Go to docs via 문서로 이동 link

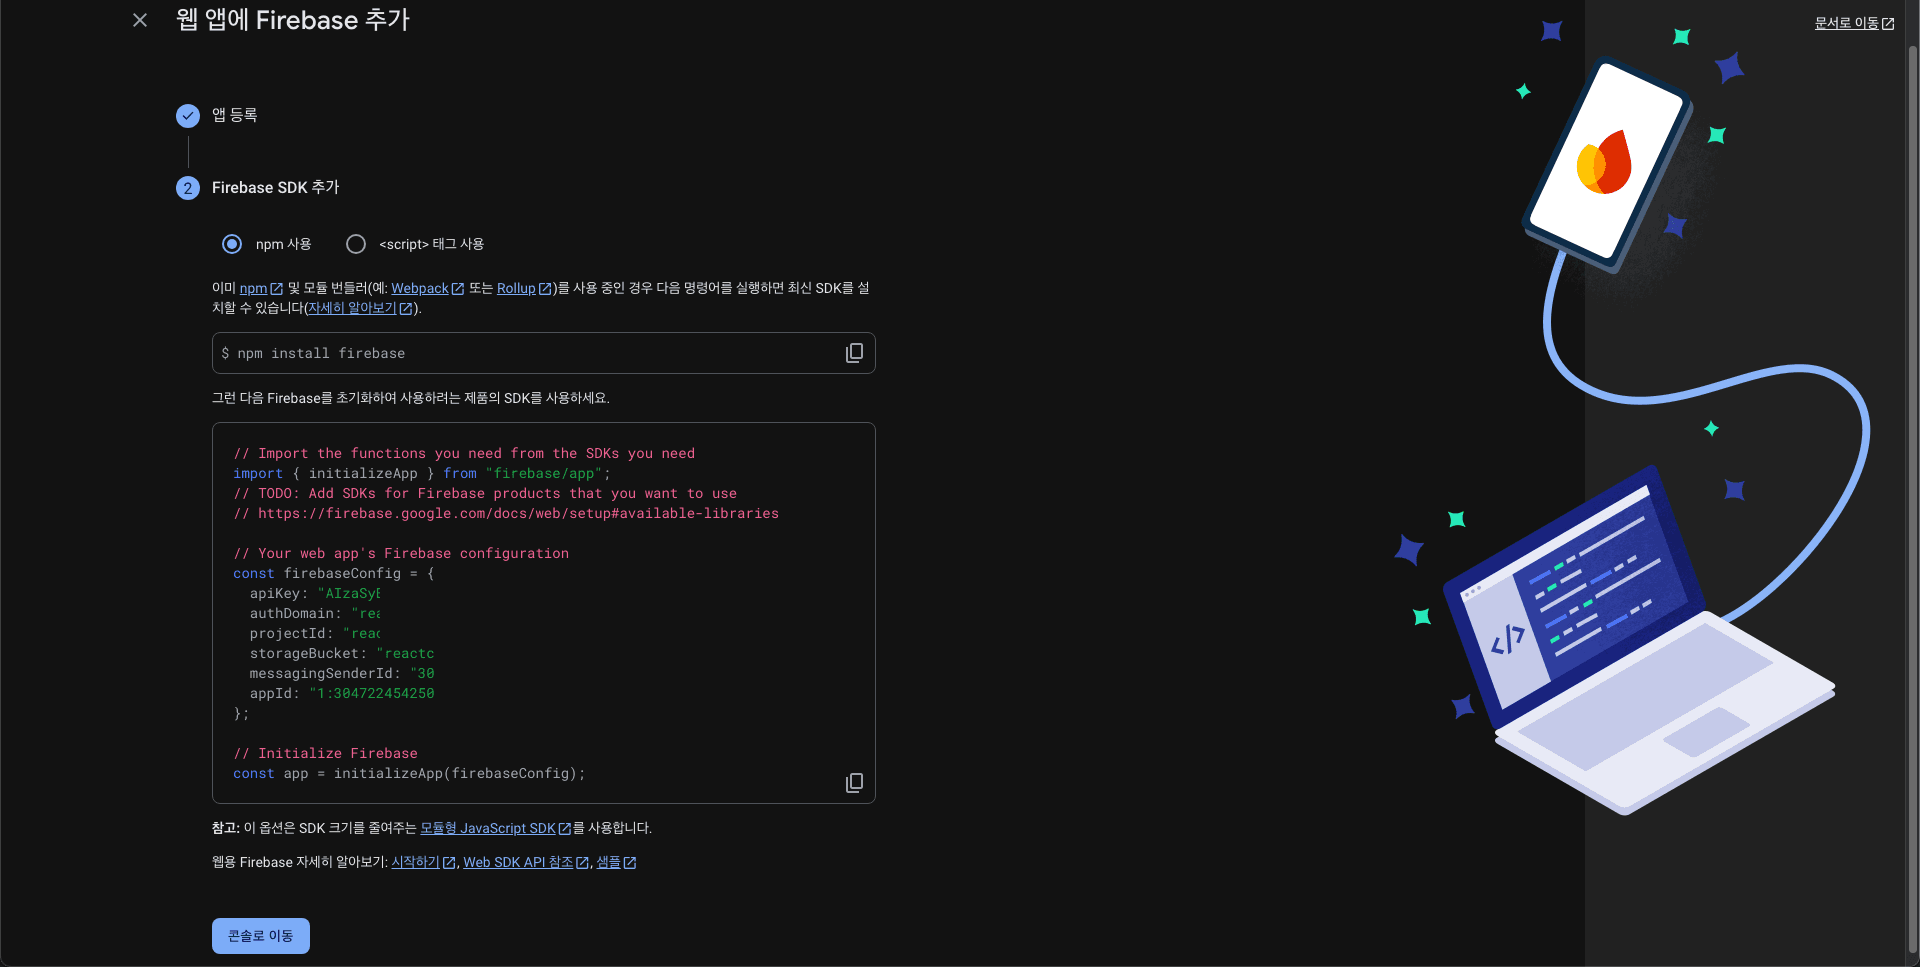pyautogui.click(x=1847, y=23)
